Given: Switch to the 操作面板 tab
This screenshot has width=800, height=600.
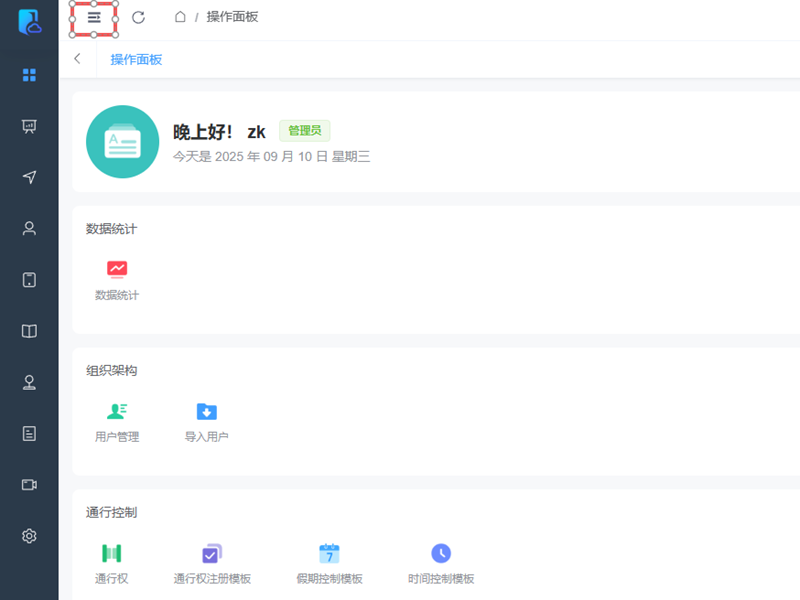Looking at the screenshot, I should tap(136, 59).
